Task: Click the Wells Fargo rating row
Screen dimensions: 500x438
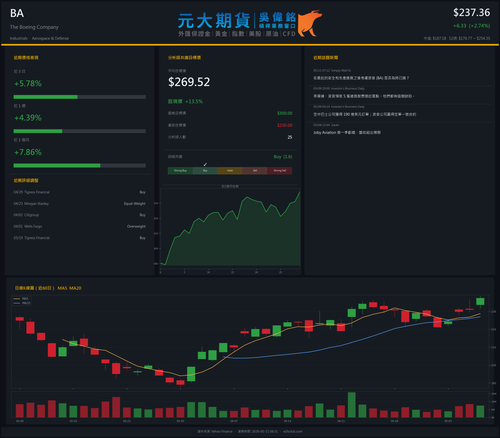Action: [x=80, y=226]
